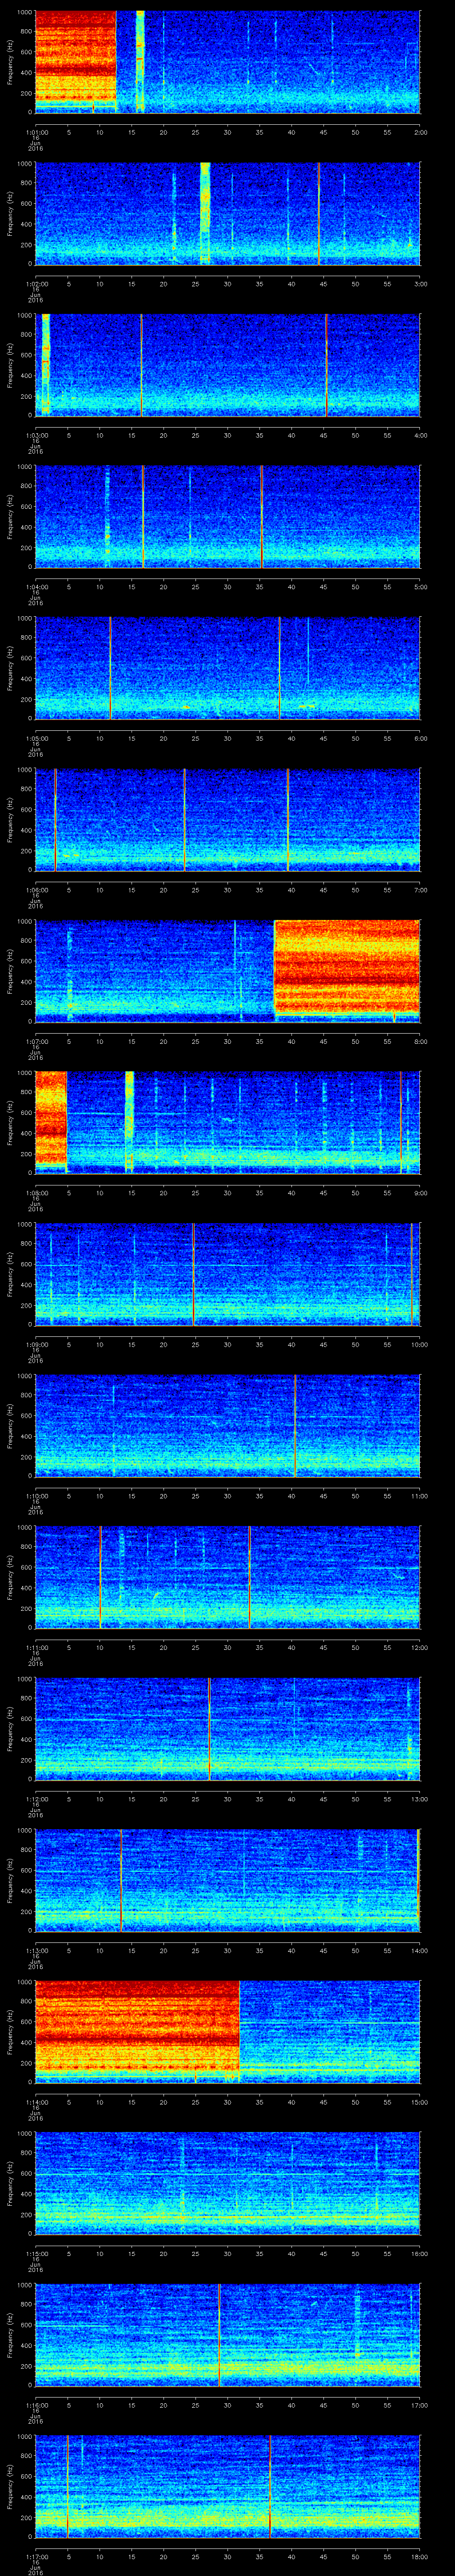455x2576 pixels.
Task: Open the spectrogram panel starting at 1:15:00
Action: tap(227, 2183)
